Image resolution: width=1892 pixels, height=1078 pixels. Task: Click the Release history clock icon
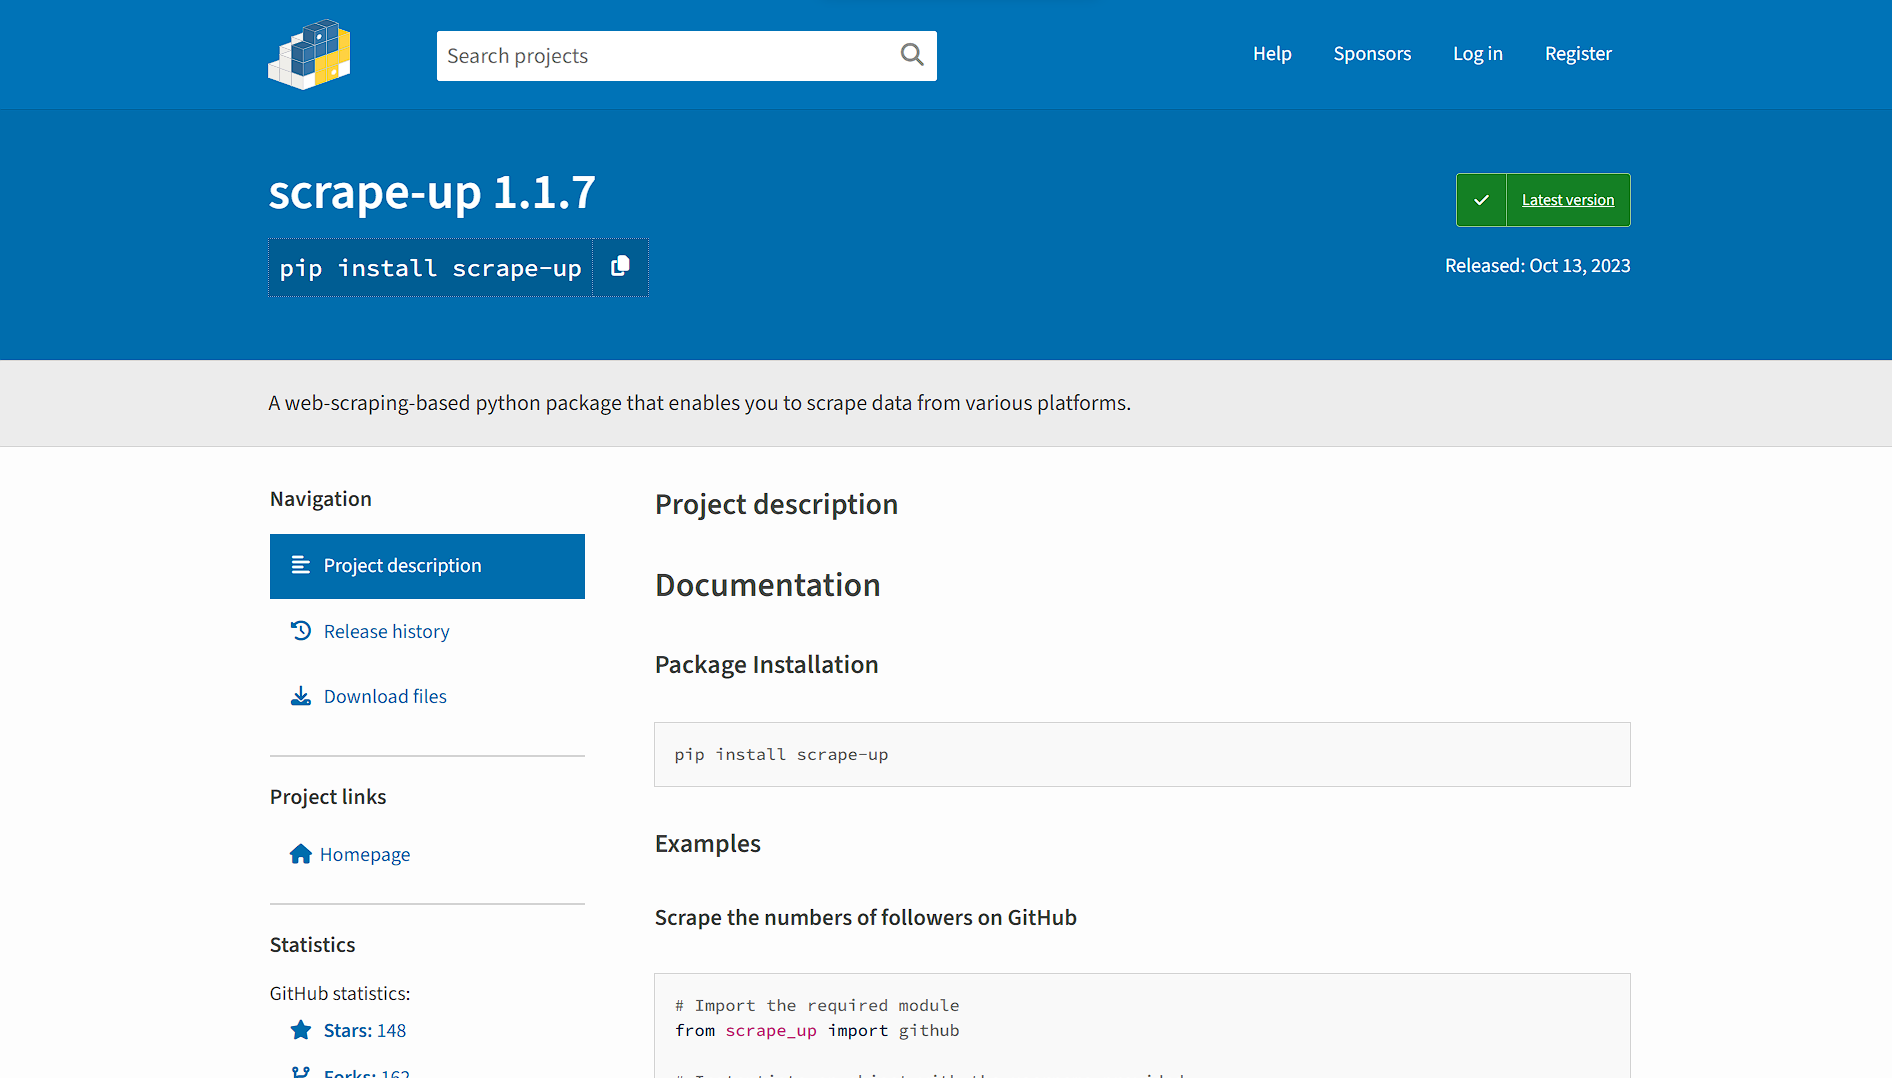point(300,631)
